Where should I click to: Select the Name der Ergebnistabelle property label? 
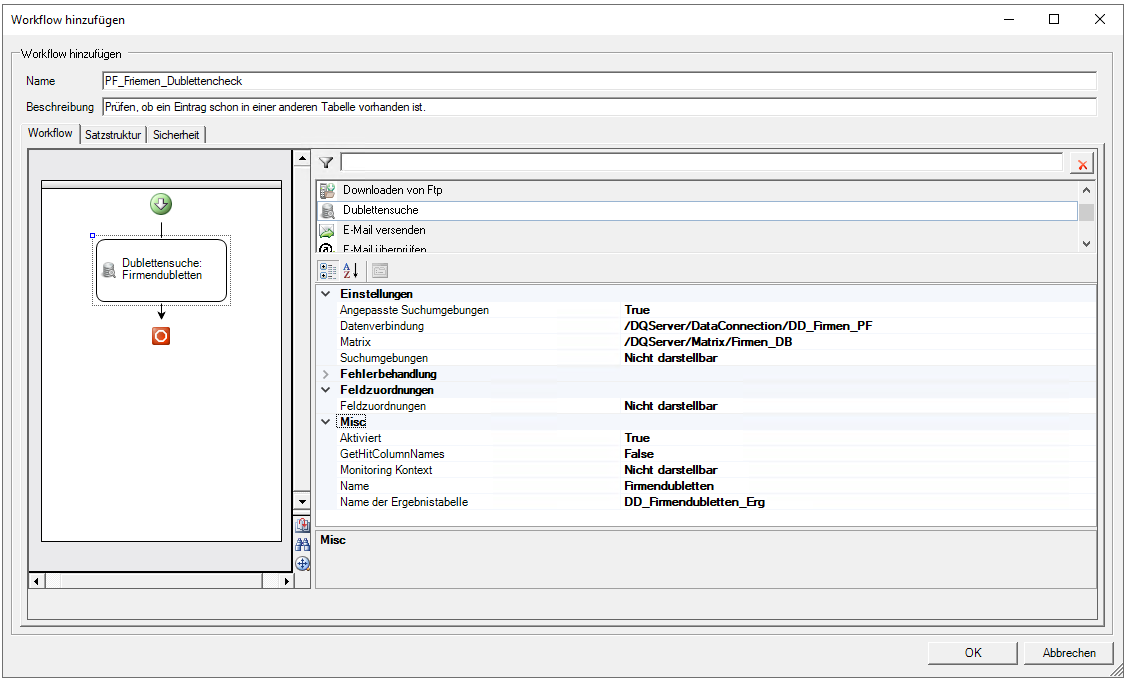tap(404, 502)
